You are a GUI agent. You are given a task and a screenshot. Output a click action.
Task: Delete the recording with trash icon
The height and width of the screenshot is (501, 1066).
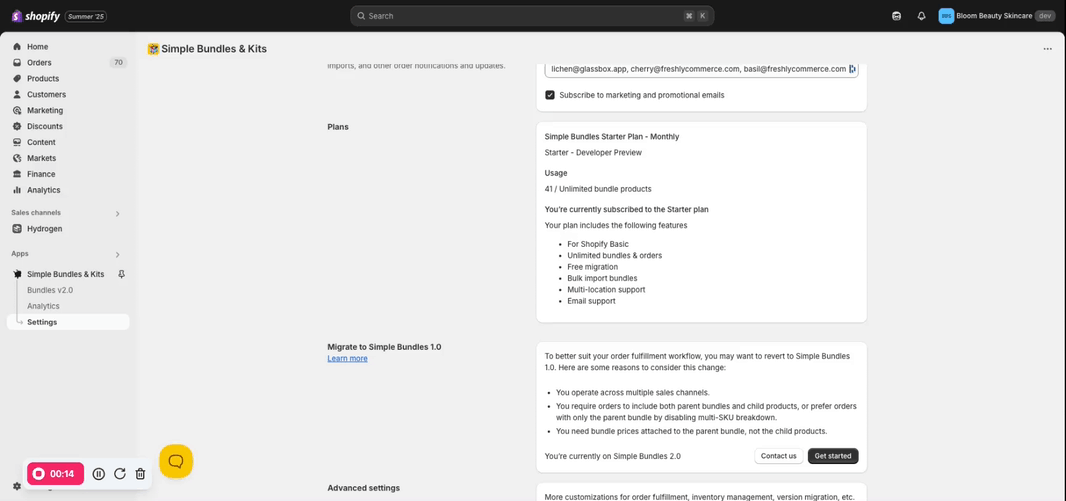(x=140, y=474)
